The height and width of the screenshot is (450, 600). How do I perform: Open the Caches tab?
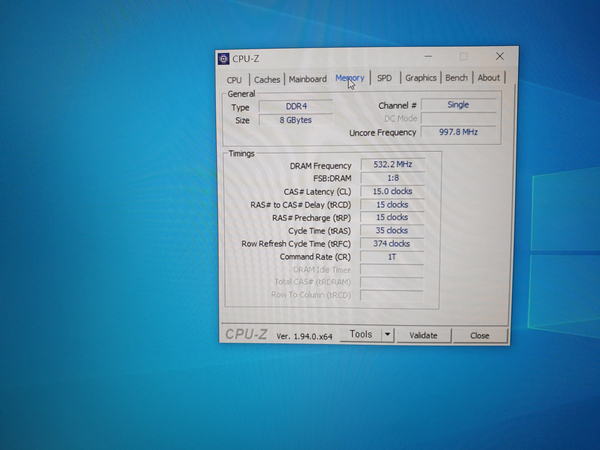(267, 80)
